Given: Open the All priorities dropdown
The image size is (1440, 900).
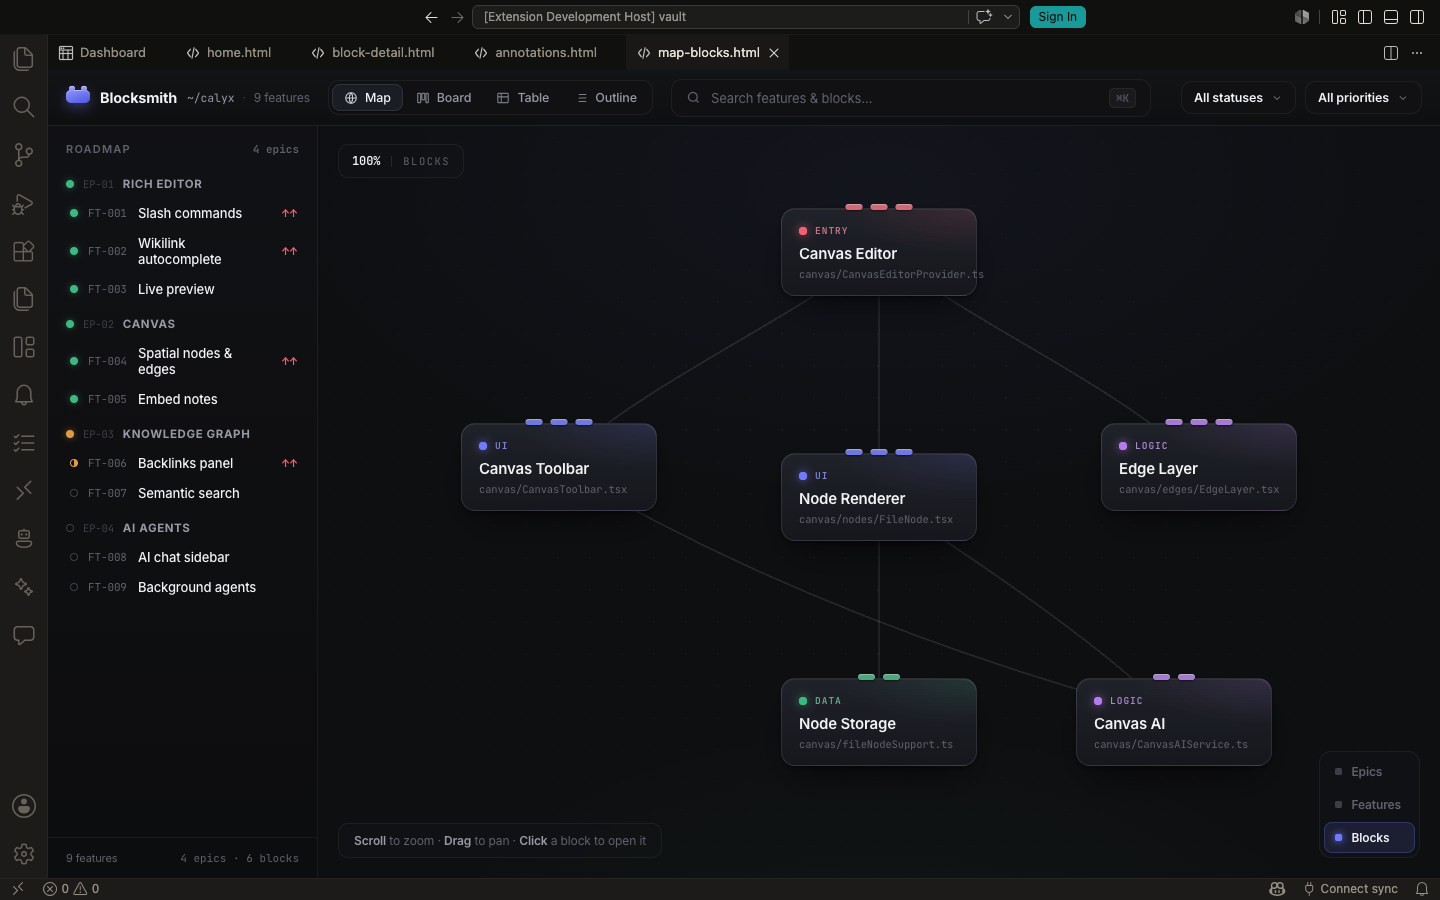Looking at the screenshot, I should point(1363,98).
